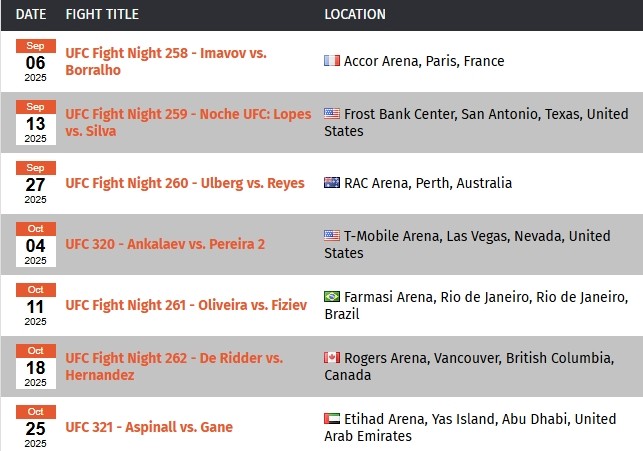Viewport: 643px width, 451px height.
Task: Click the Brazil flag icon
Action: click(x=332, y=296)
